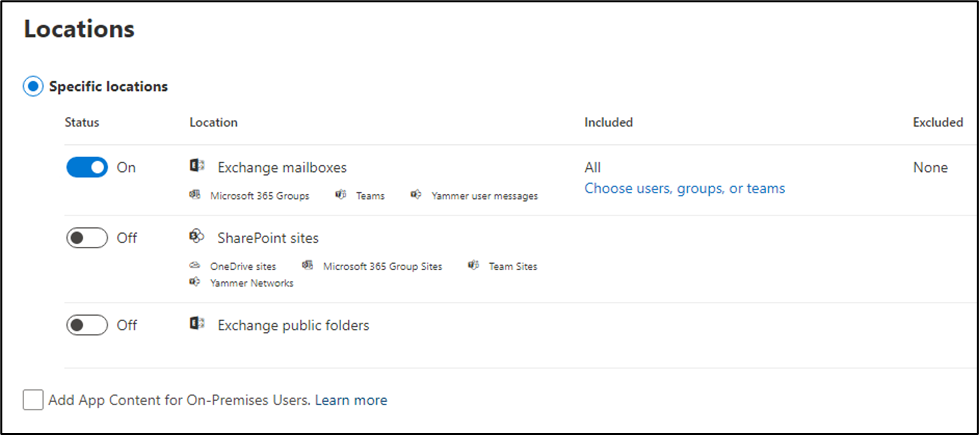
Task: Check Add App Content for On-Premises Users
Action: click(33, 400)
